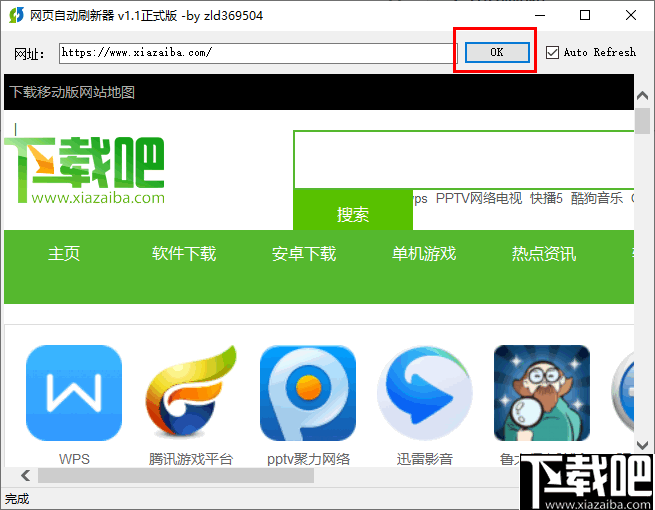Click the horizontal scrollbar left arrow
This screenshot has width=655, height=510.
pos(25,475)
